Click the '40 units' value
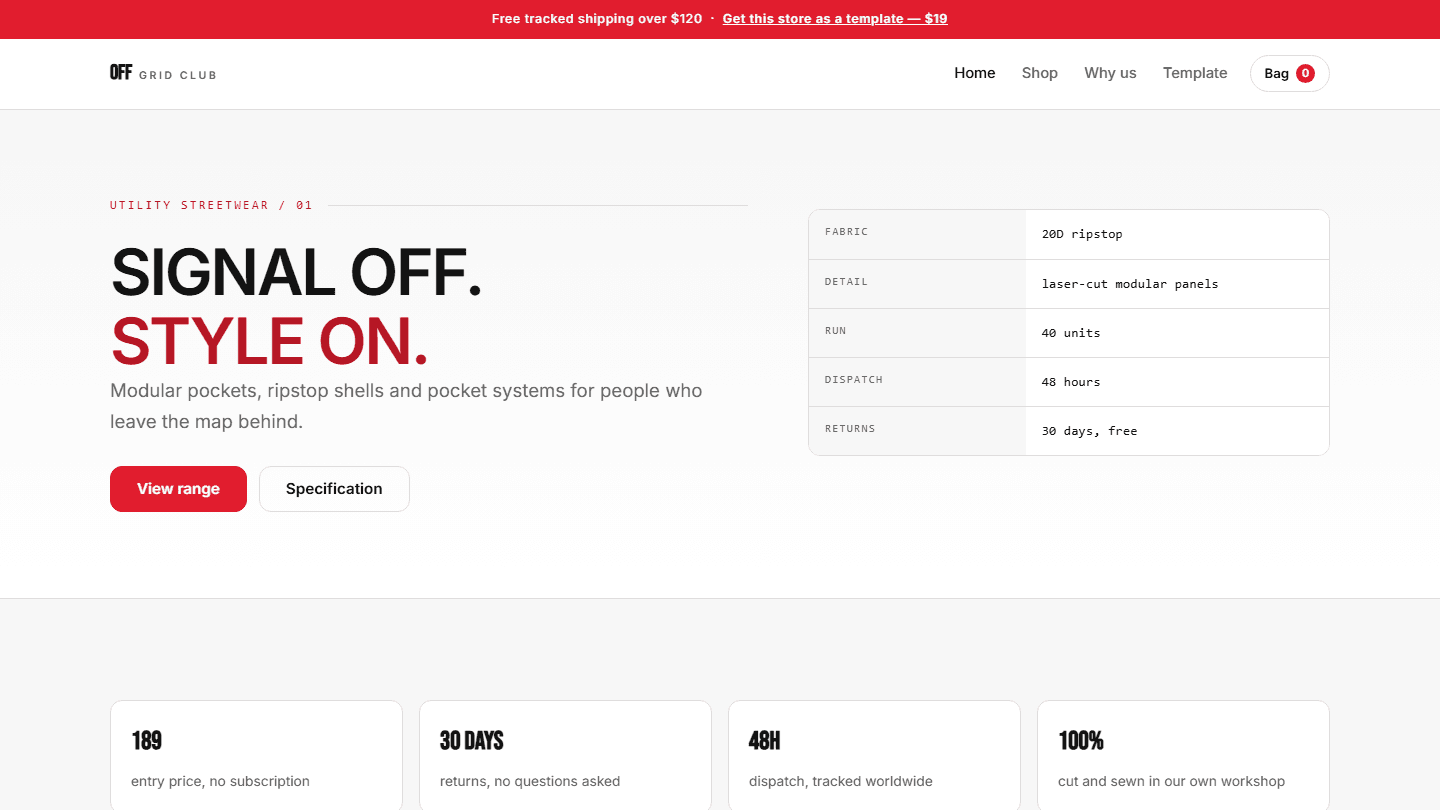 (x=1071, y=333)
